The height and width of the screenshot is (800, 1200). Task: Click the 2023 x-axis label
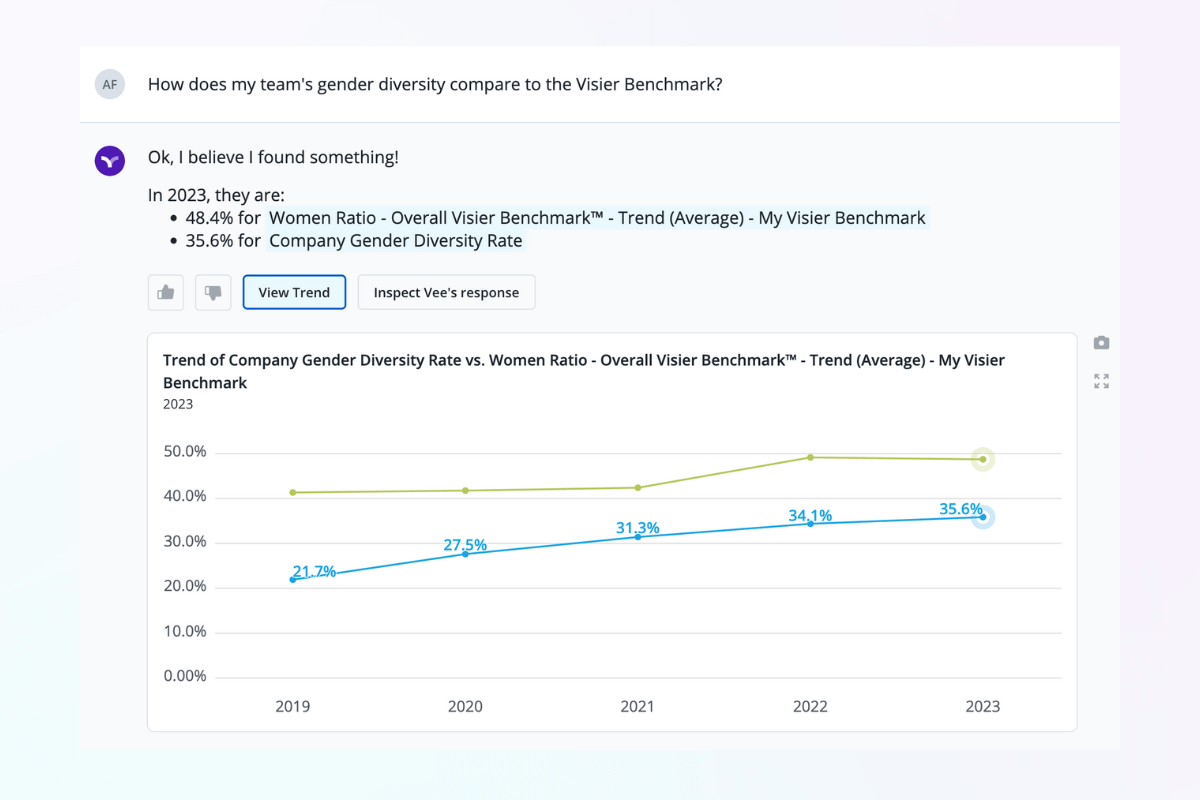[x=983, y=706]
